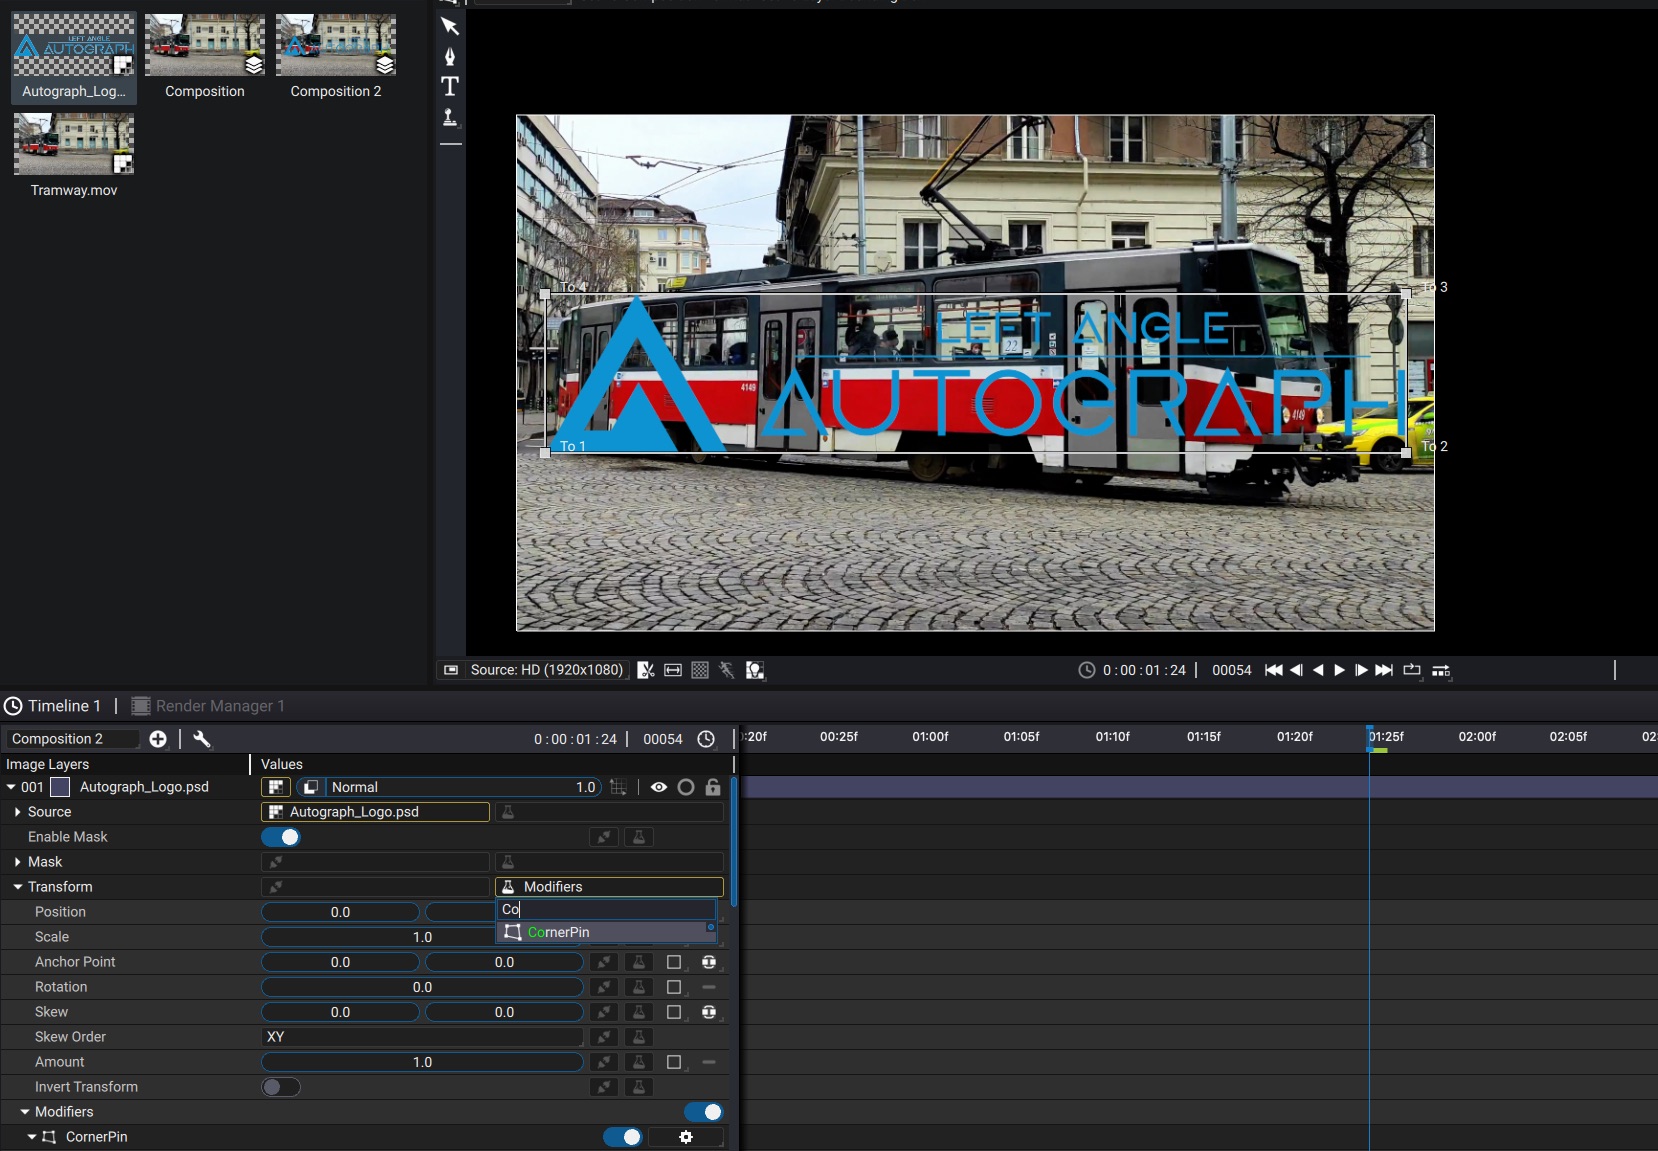The image size is (1658, 1151).
Task: Click the Add layer plus icon
Action: coord(158,739)
